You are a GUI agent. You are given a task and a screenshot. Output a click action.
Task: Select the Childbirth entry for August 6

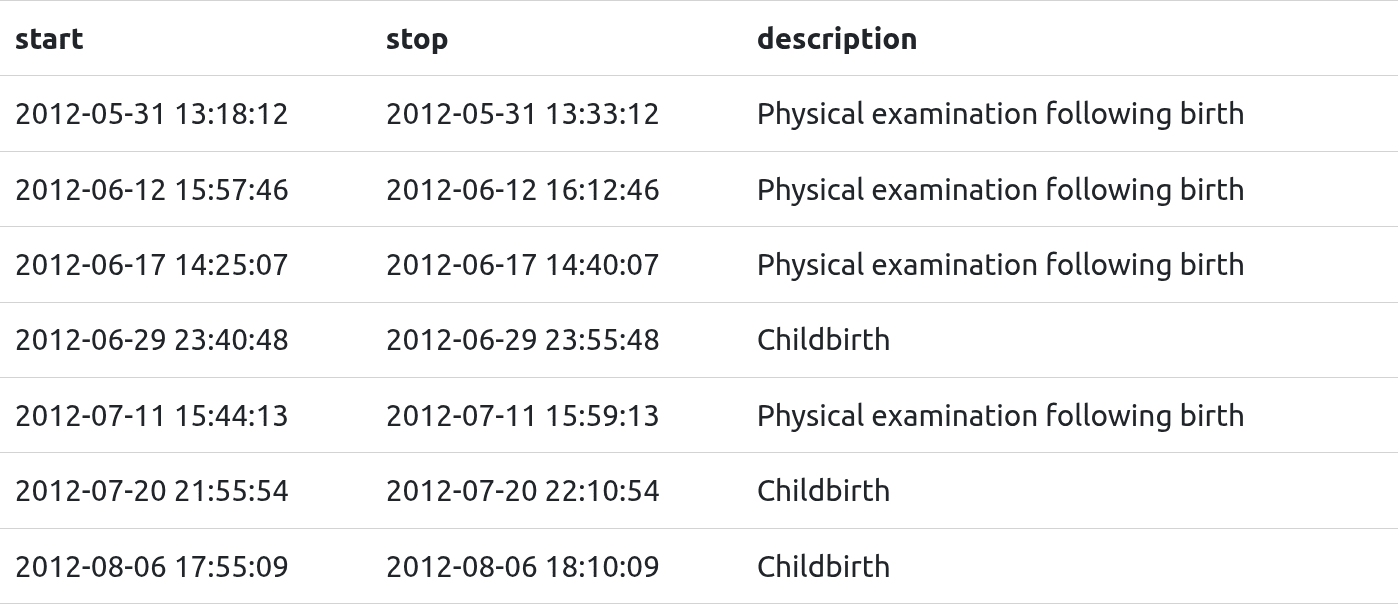click(823, 567)
